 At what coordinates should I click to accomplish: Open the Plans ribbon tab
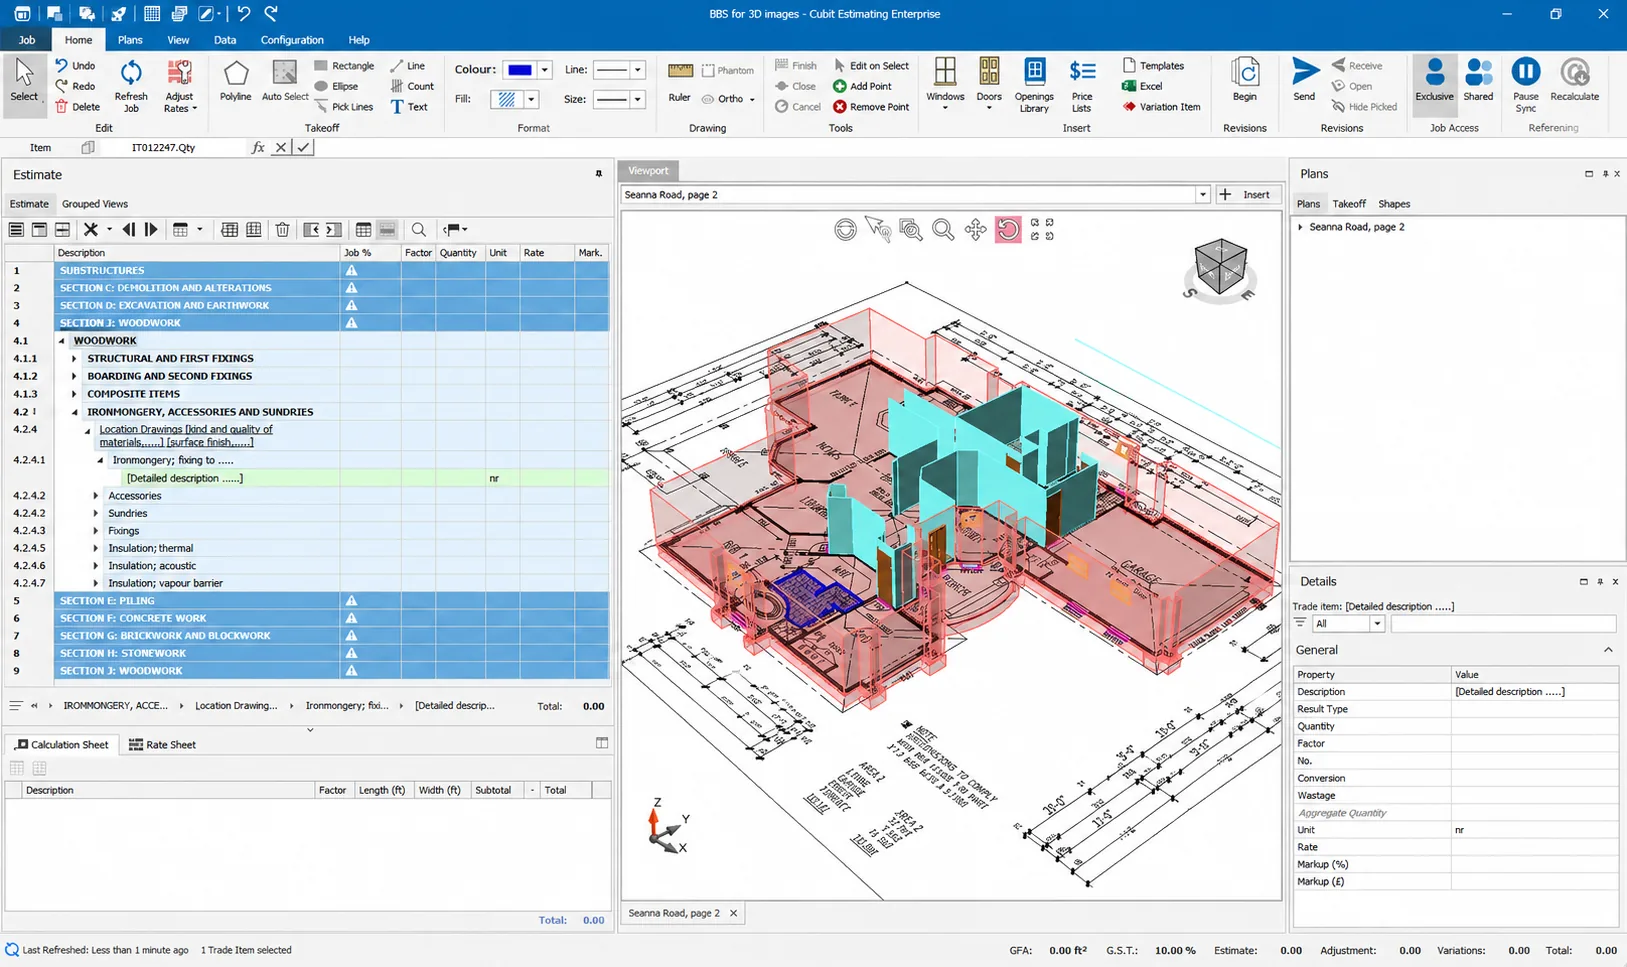[130, 40]
